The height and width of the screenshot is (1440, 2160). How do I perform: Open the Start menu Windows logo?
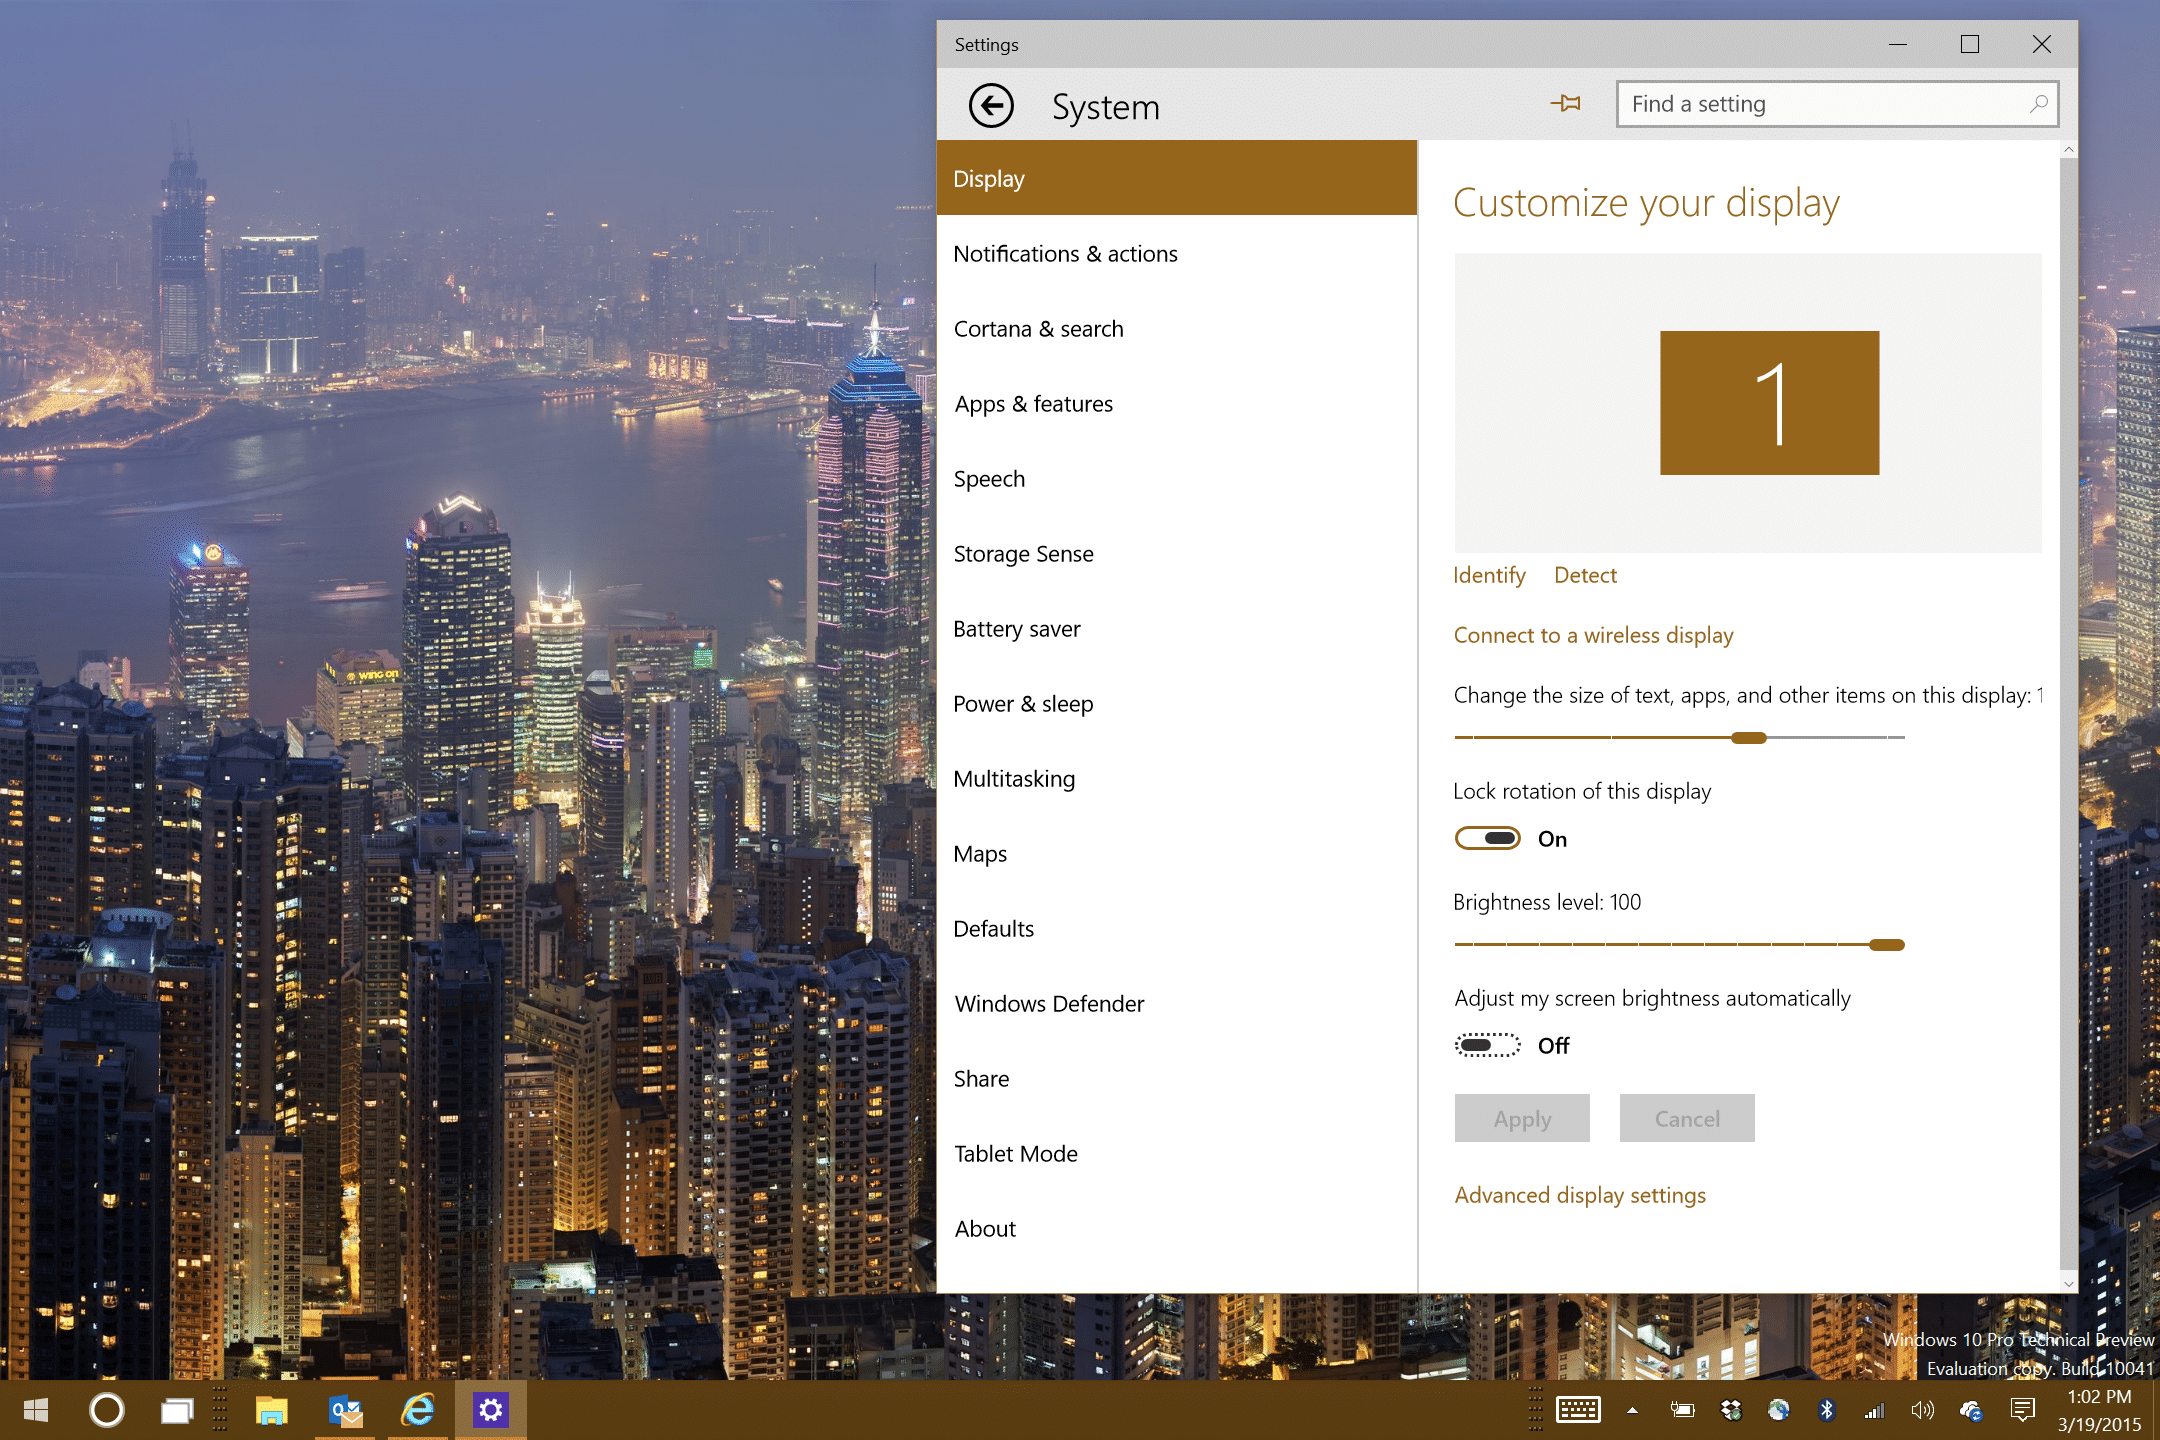pyautogui.click(x=36, y=1410)
